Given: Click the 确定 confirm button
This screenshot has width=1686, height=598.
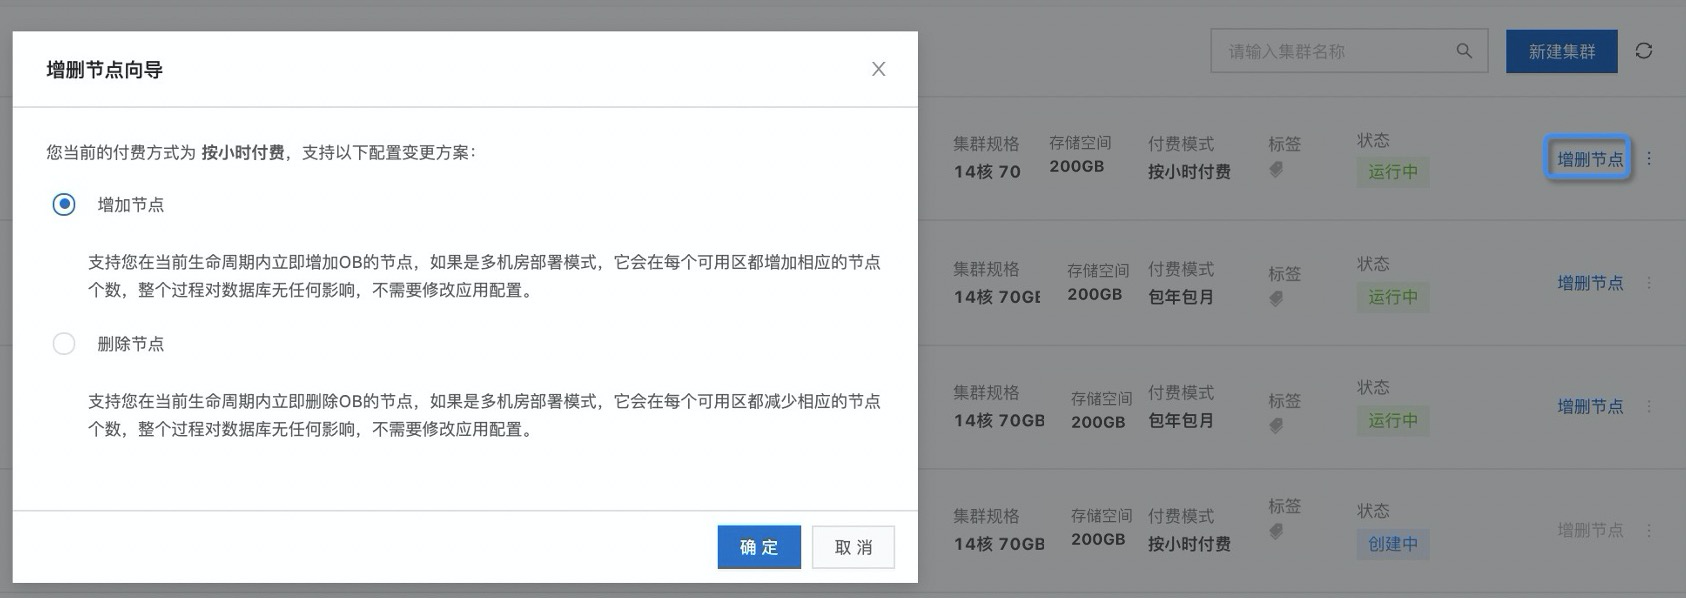Looking at the screenshot, I should point(758,547).
